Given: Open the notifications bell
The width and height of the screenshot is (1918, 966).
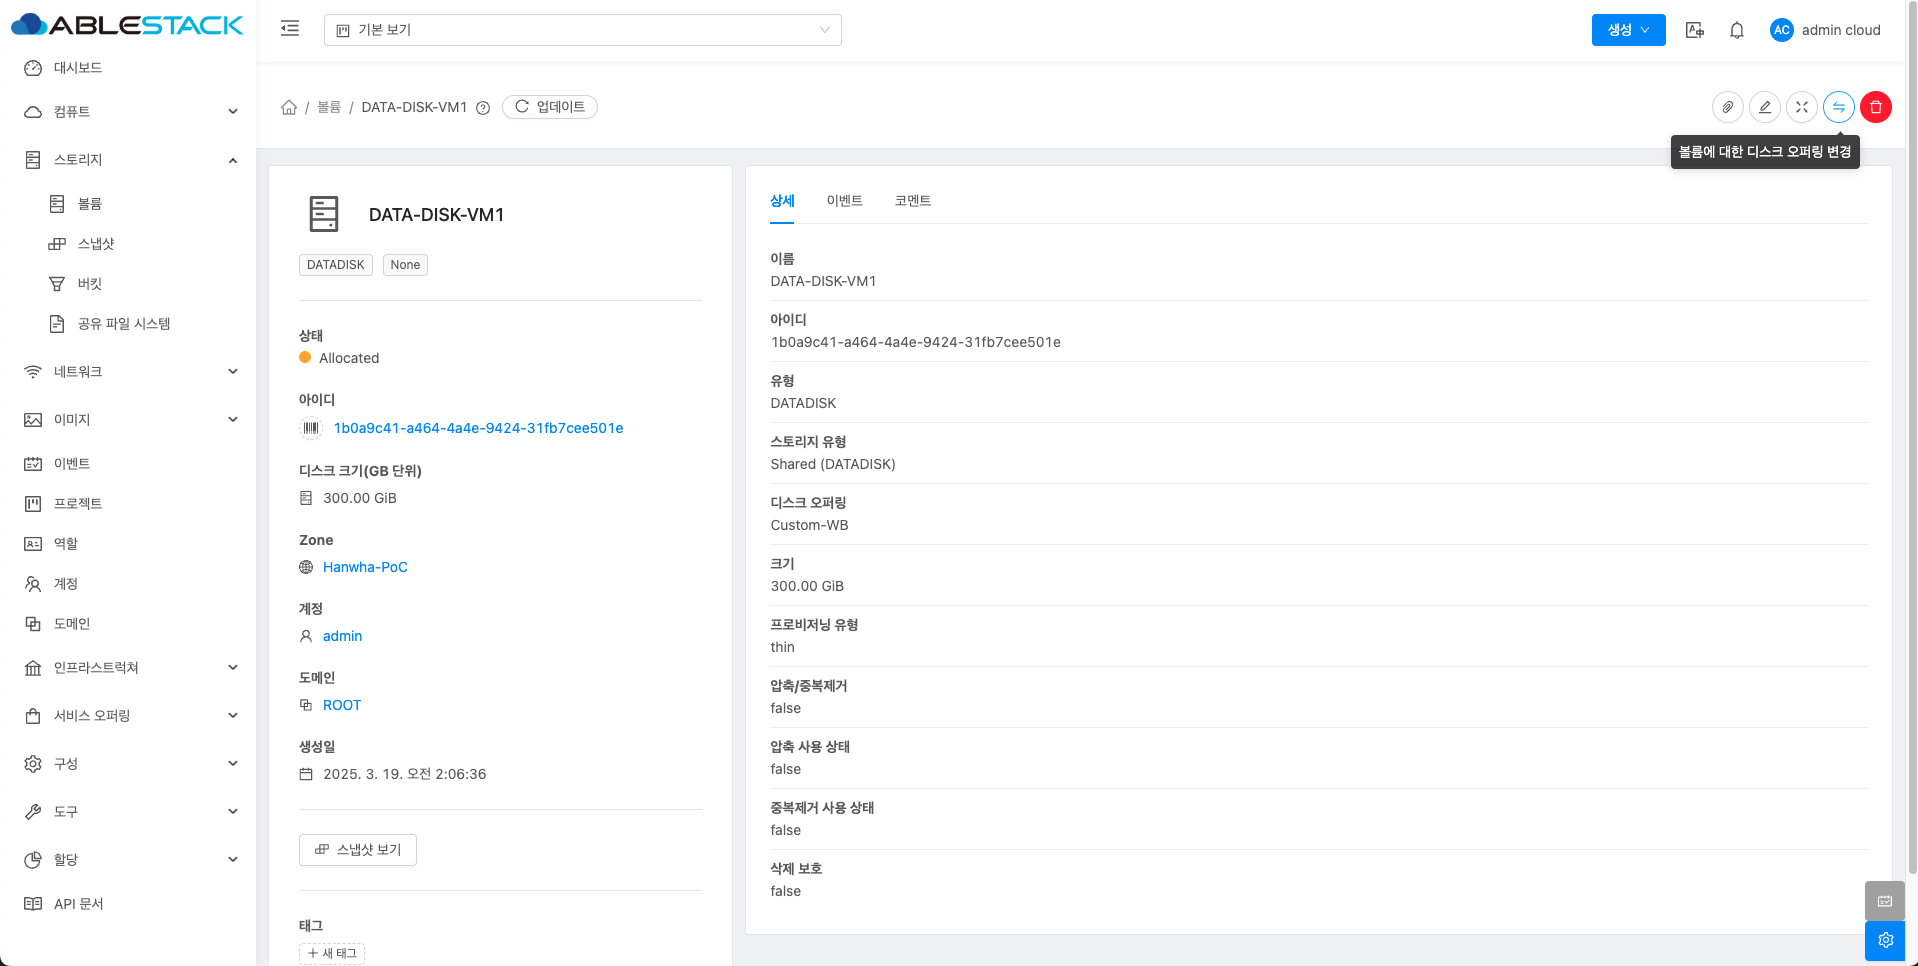Looking at the screenshot, I should [x=1736, y=30].
